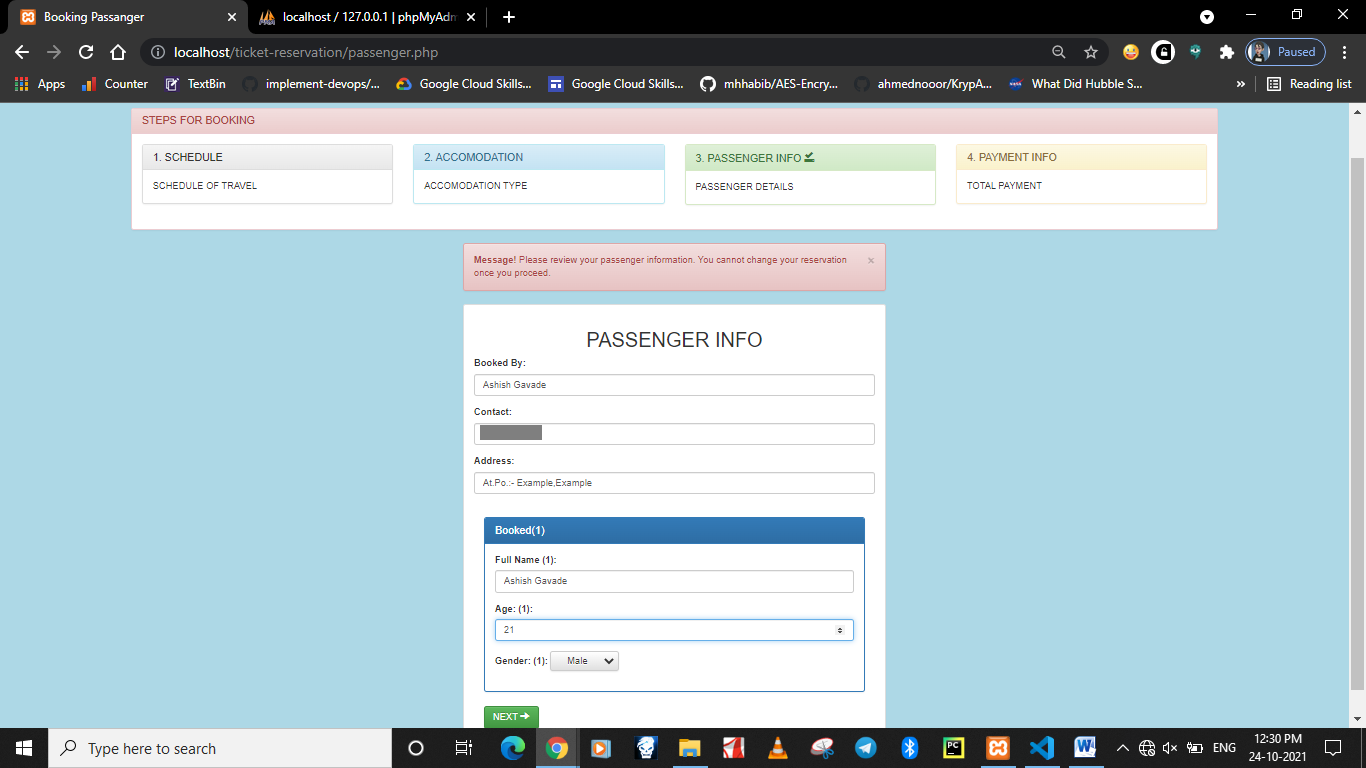The width and height of the screenshot is (1366, 768).
Task: Click the emoji extension icon
Action: pyautogui.click(x=1131, y=52)
